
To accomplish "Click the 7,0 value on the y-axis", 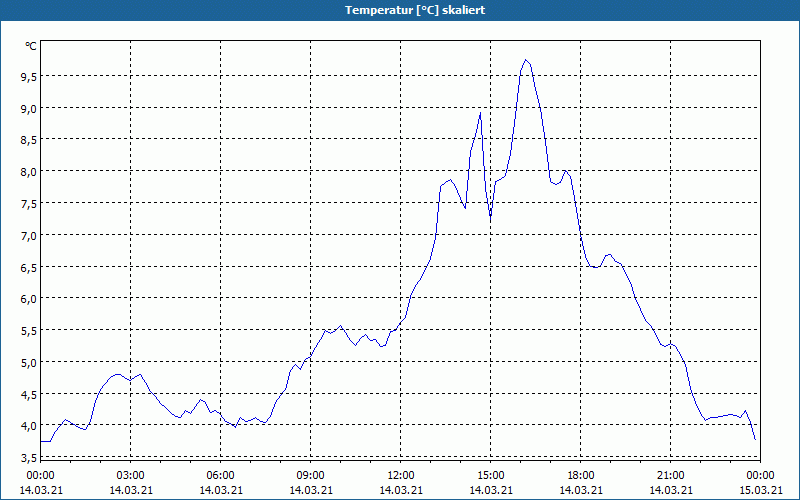I will tap(30, 235).
